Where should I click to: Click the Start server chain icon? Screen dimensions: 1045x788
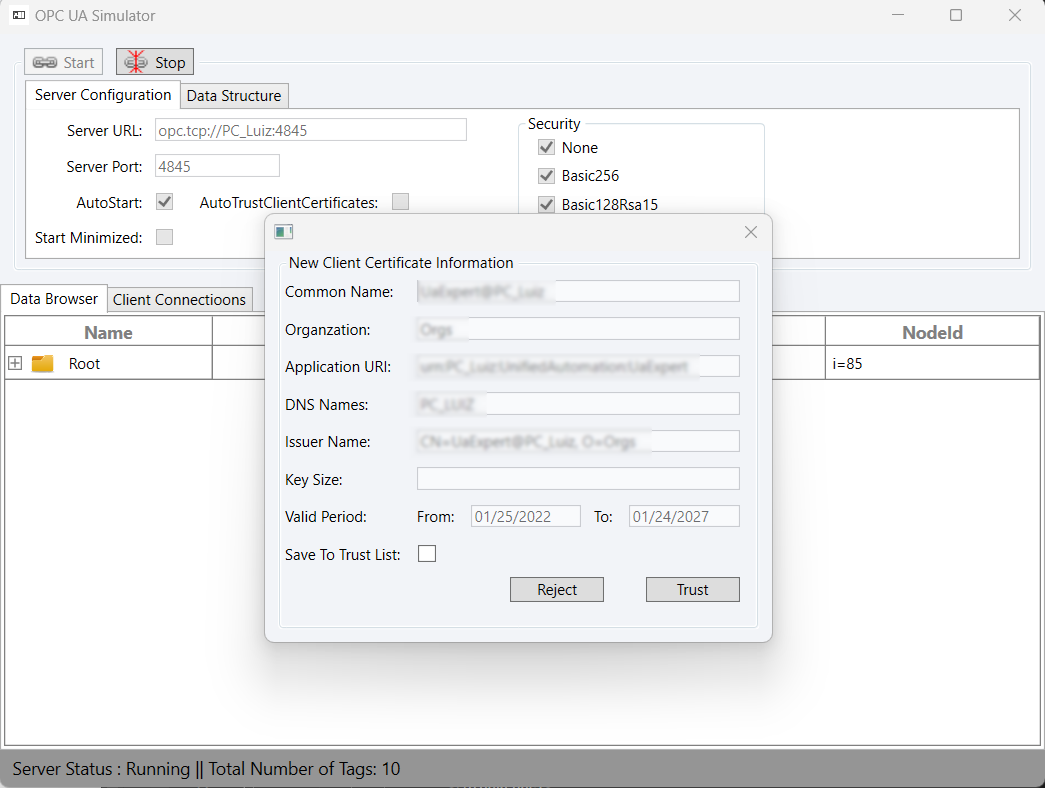pyautogui.click(x=45, y=63)
